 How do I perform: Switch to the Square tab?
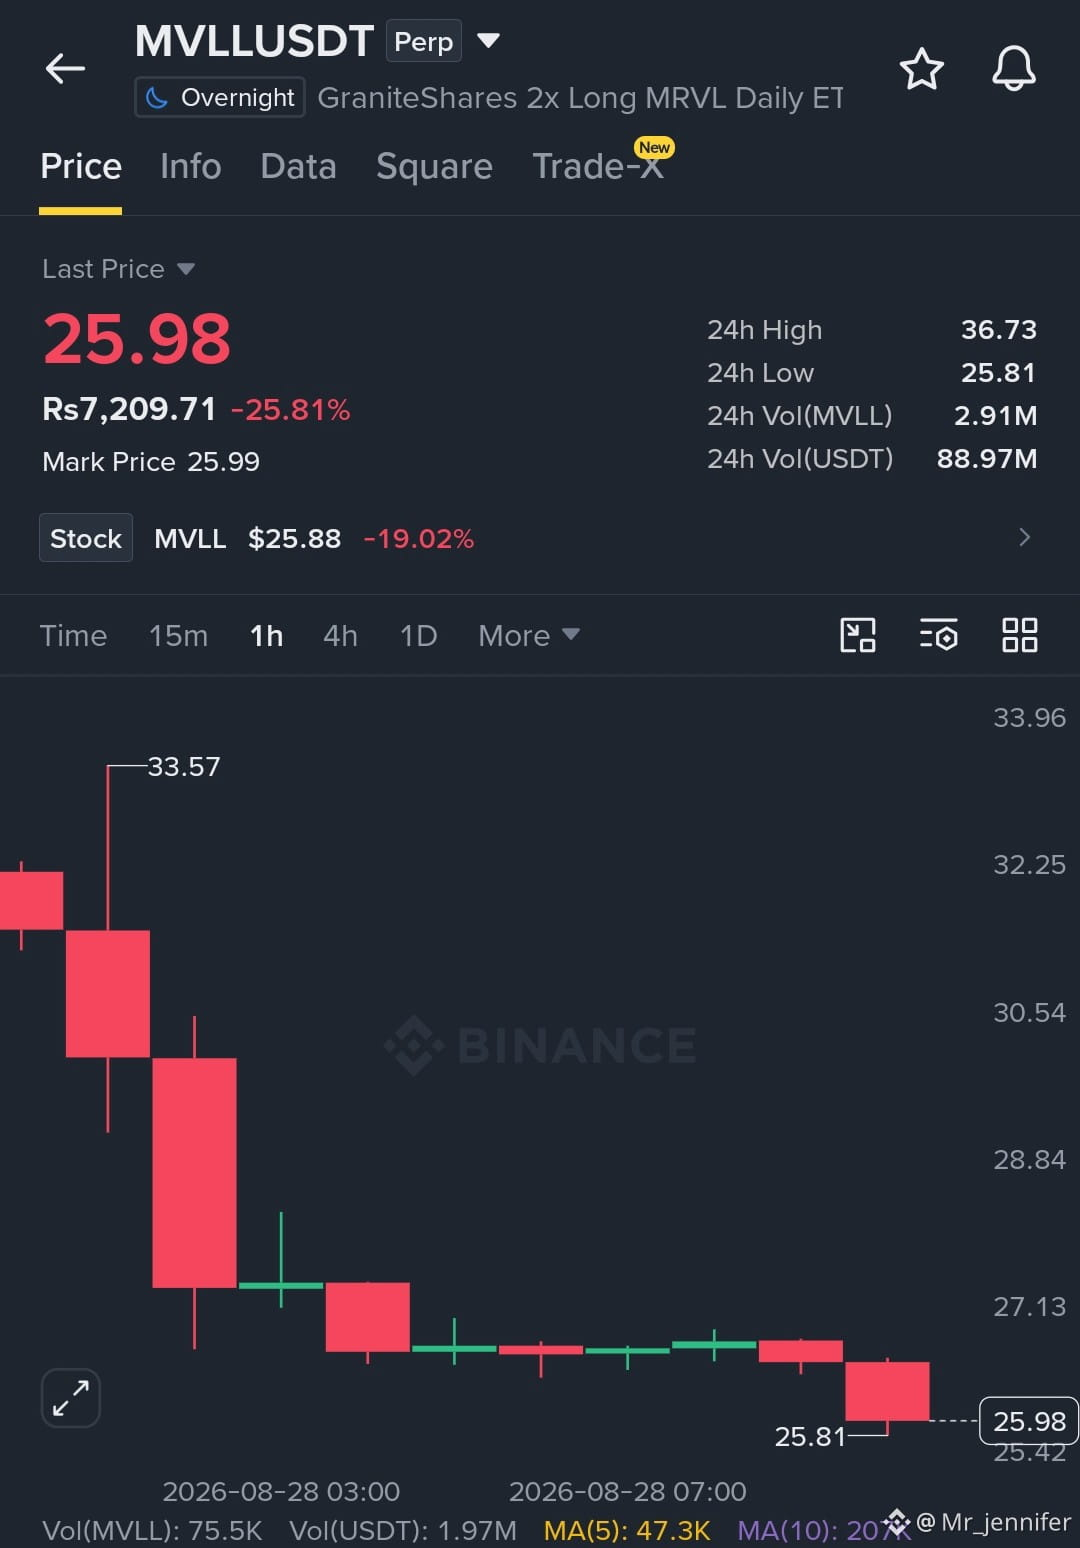coord(434,166)
